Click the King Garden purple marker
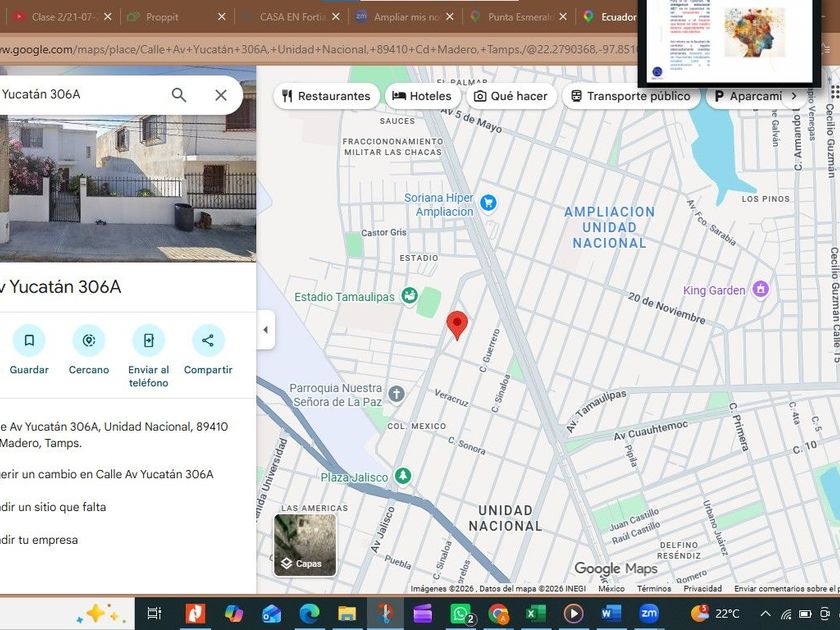 click(x=761, y=289)
